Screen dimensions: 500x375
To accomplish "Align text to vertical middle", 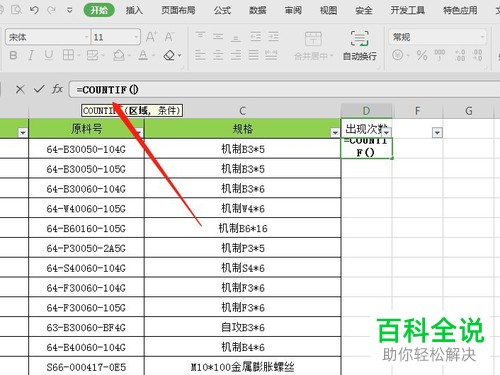I will [x=218, y=36].
